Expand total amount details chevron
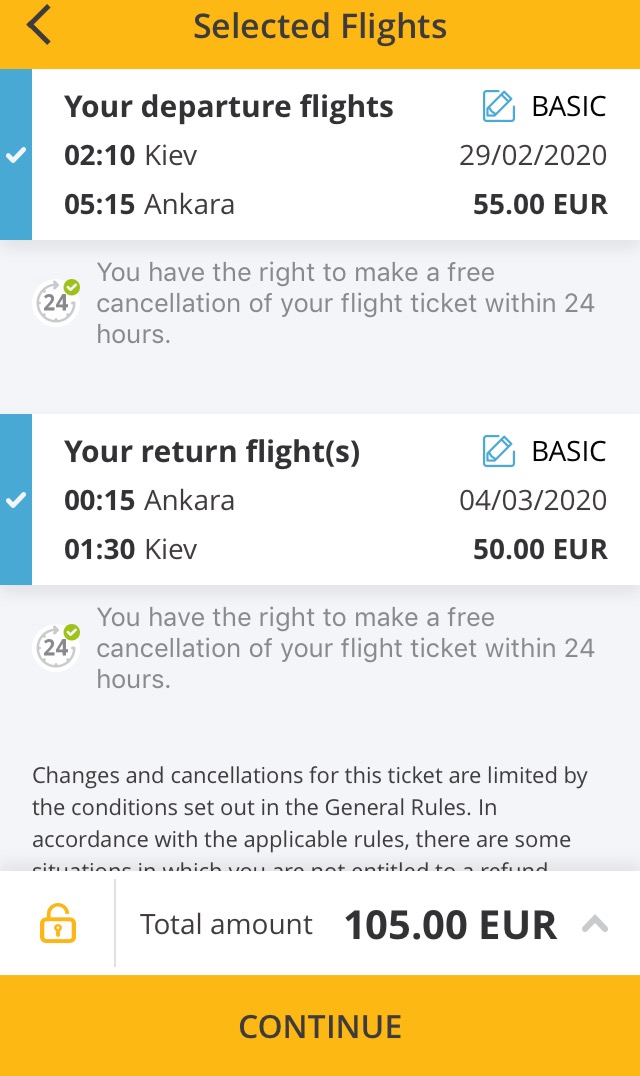Viewport: 640px width, 1076px height. coord(595,924)
